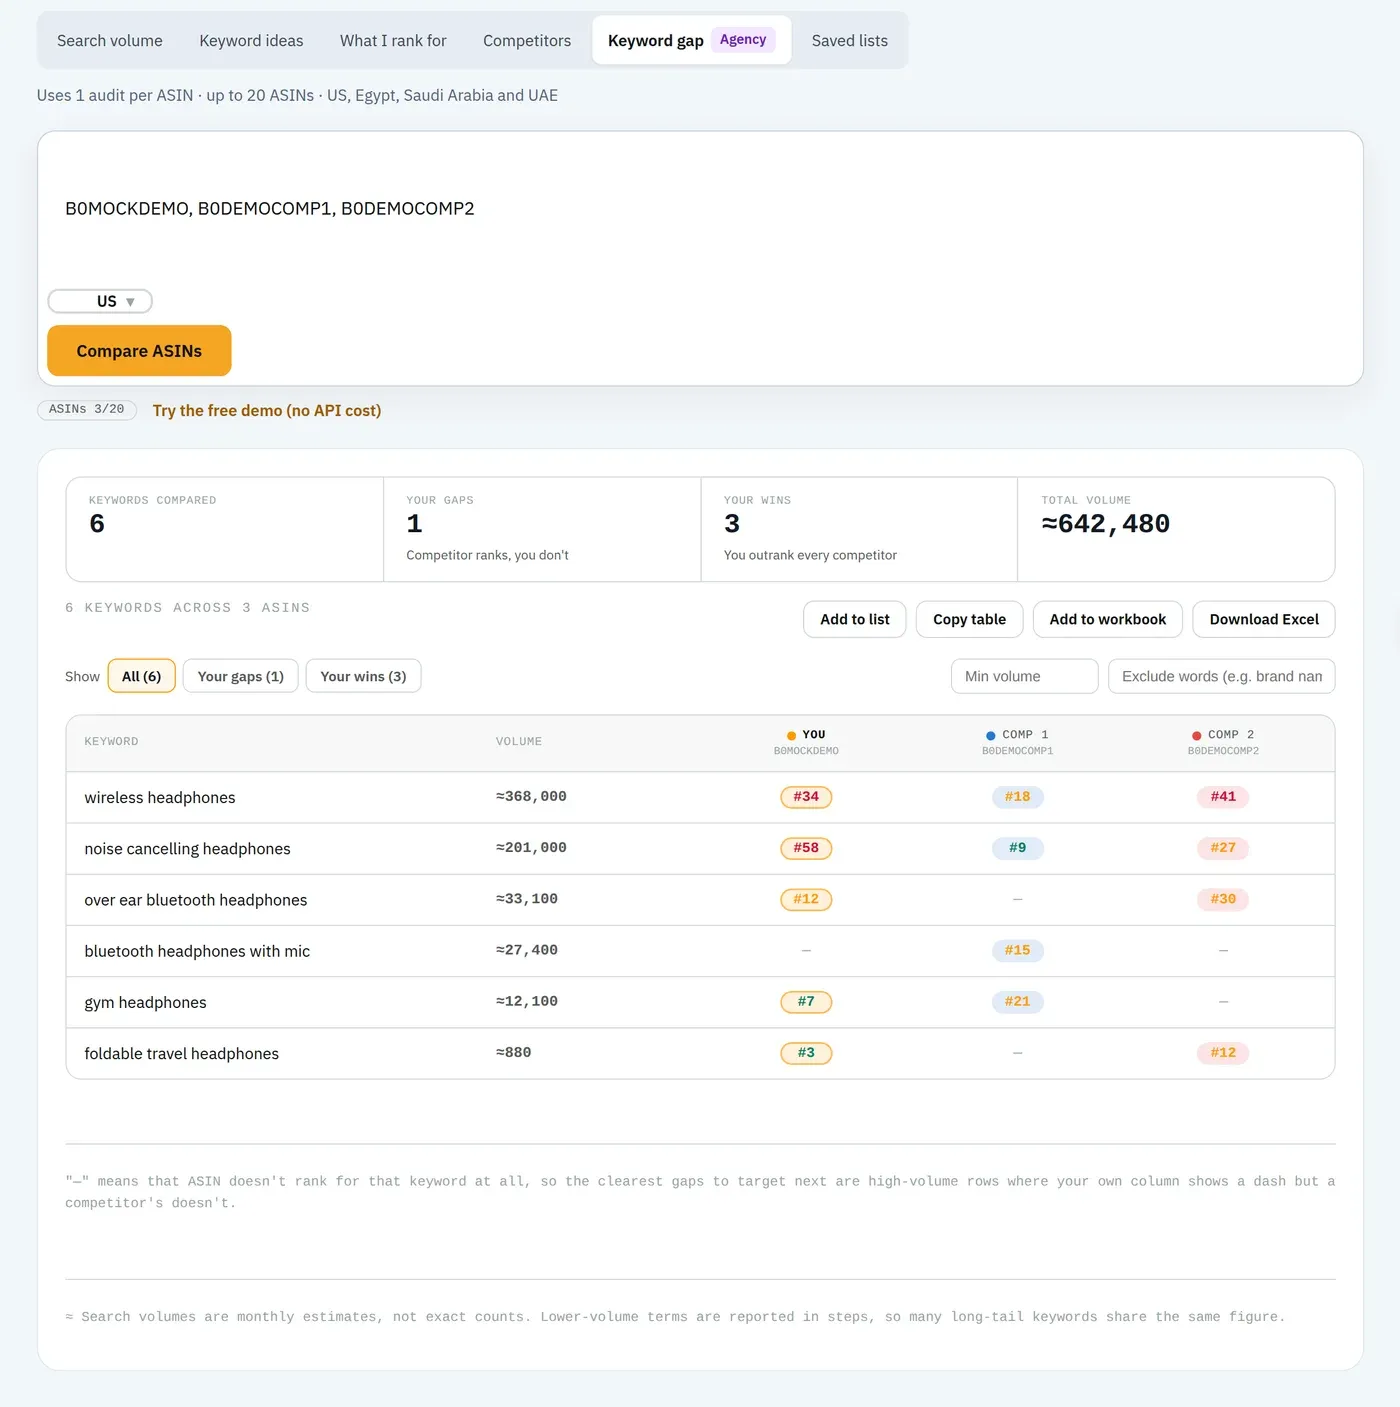This screenshot has height=1407, width=1400.
Task: Open the Saved lists tab
Action: click(x=850, y=41)
